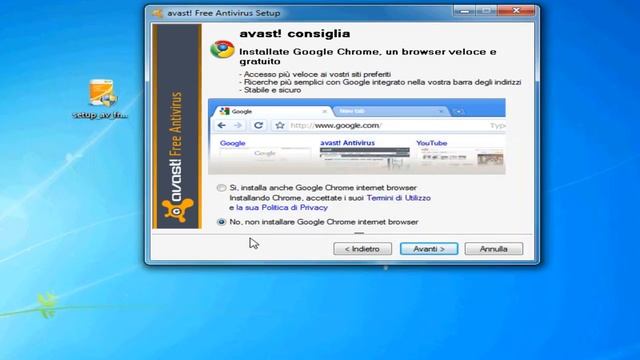The height and width of the screenshot is (360, 640).
Task: Open the setup_av desktop installer icon
Action: click(101, 98)
